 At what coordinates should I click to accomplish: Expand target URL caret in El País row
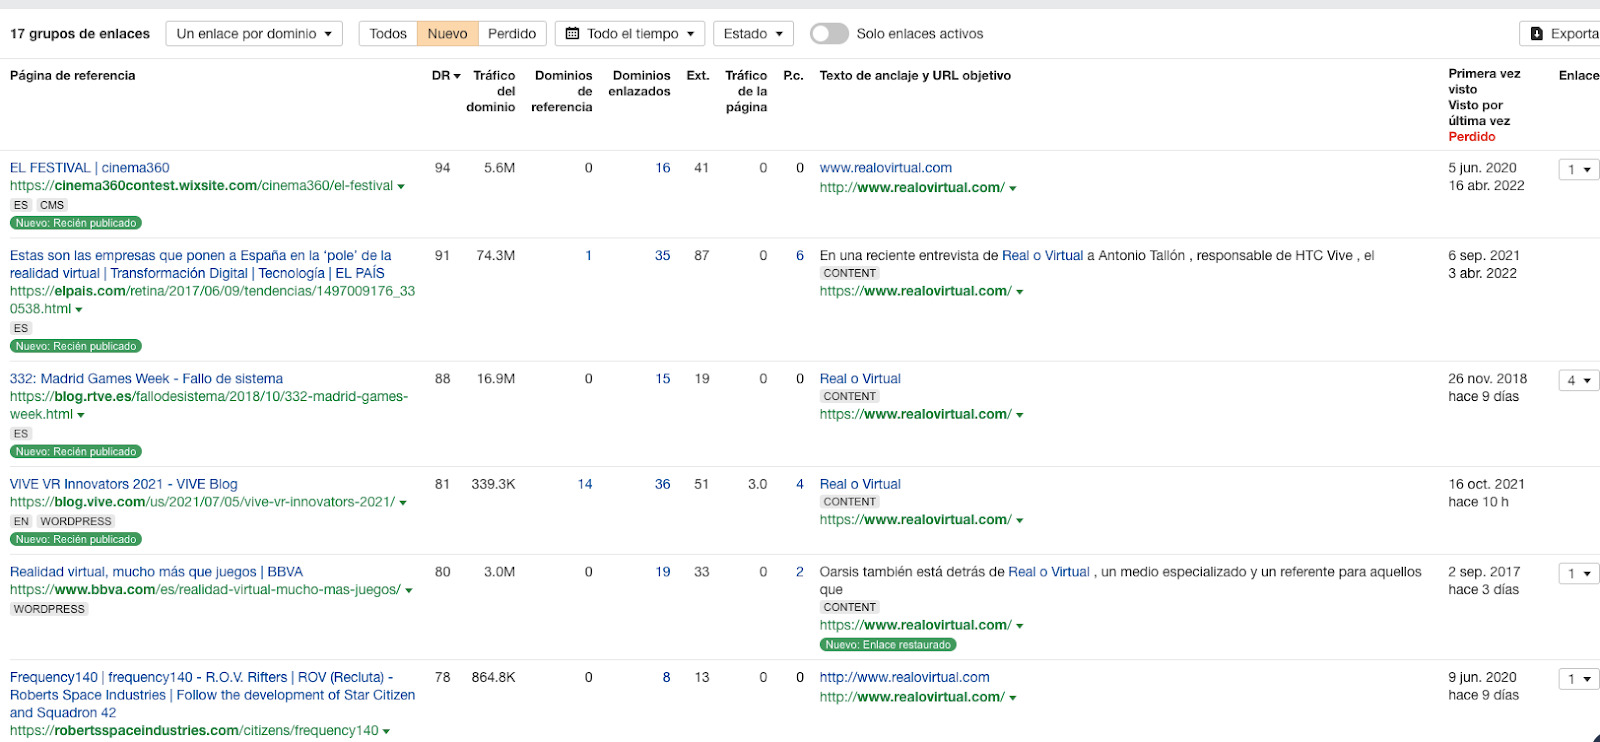pyautogui.click(x=1020, y=293)
